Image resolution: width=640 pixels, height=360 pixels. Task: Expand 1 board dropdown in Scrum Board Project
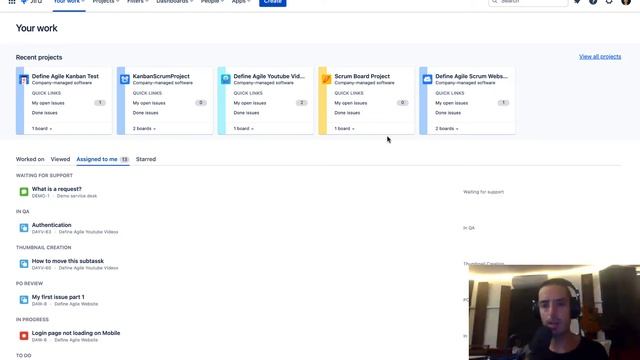tap(344, 129)
